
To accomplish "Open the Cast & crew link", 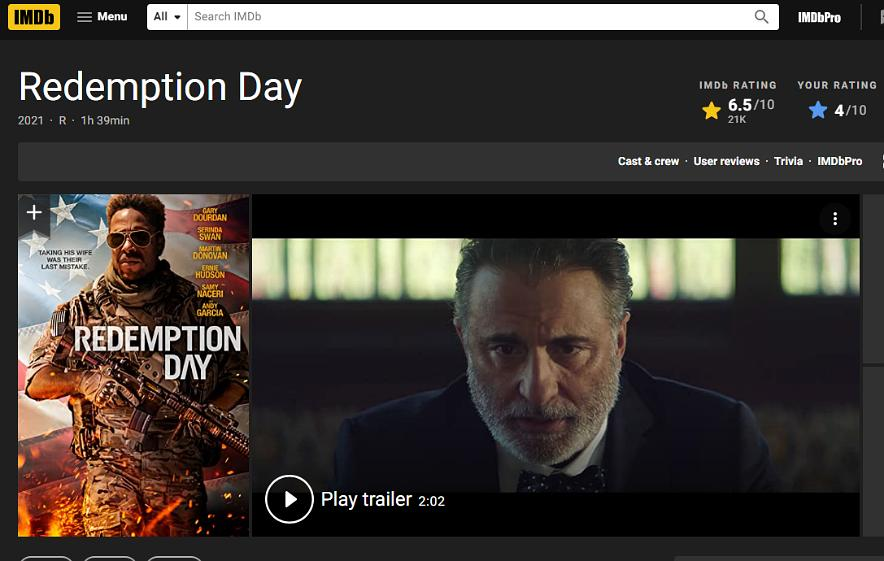I will tap(648, 161).
